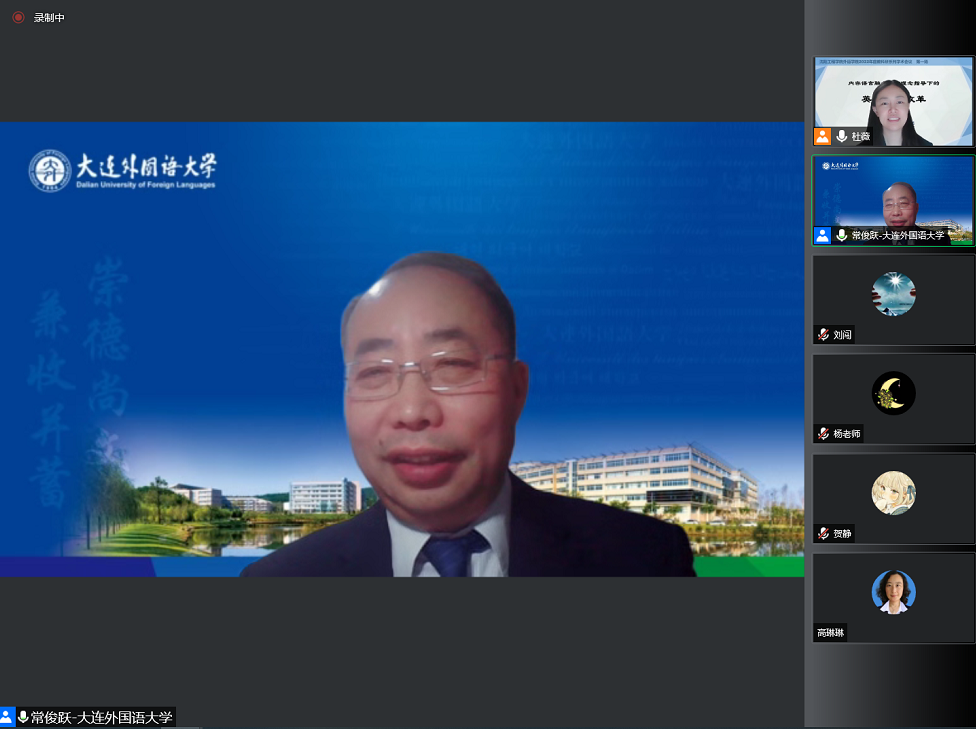Click the muted microphone icon beside 贺静
This screenshot has width=976, height=729.
point(823,534)
